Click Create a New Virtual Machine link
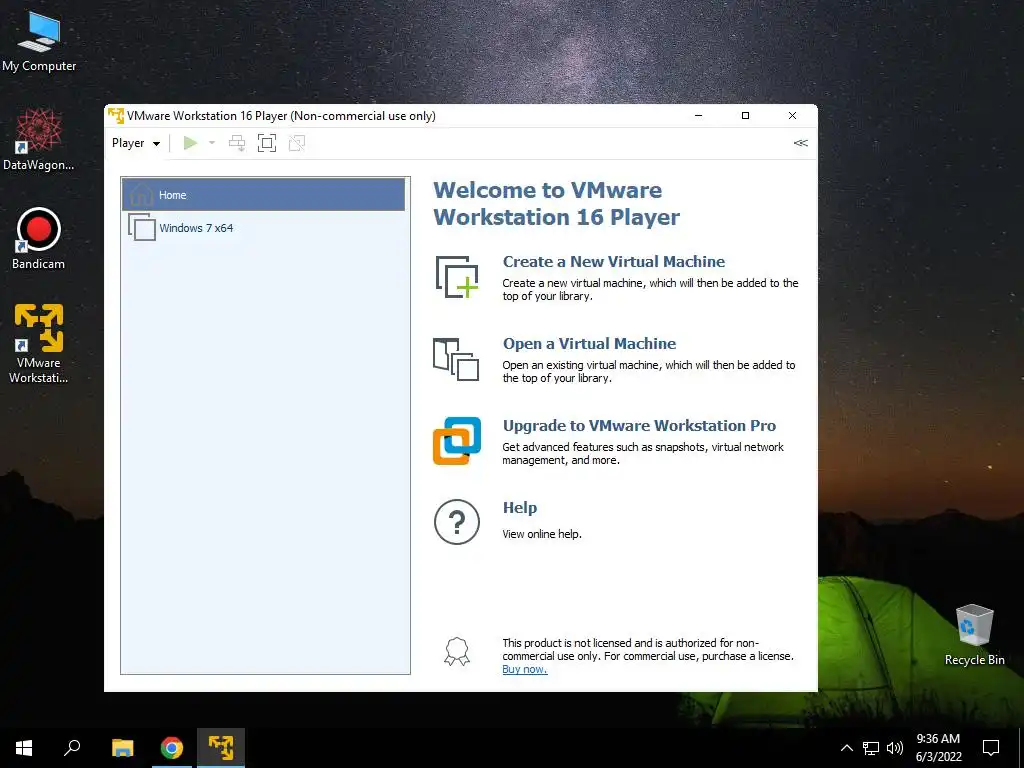Screen dimensions: 1024x768 (x=614, y=262)
